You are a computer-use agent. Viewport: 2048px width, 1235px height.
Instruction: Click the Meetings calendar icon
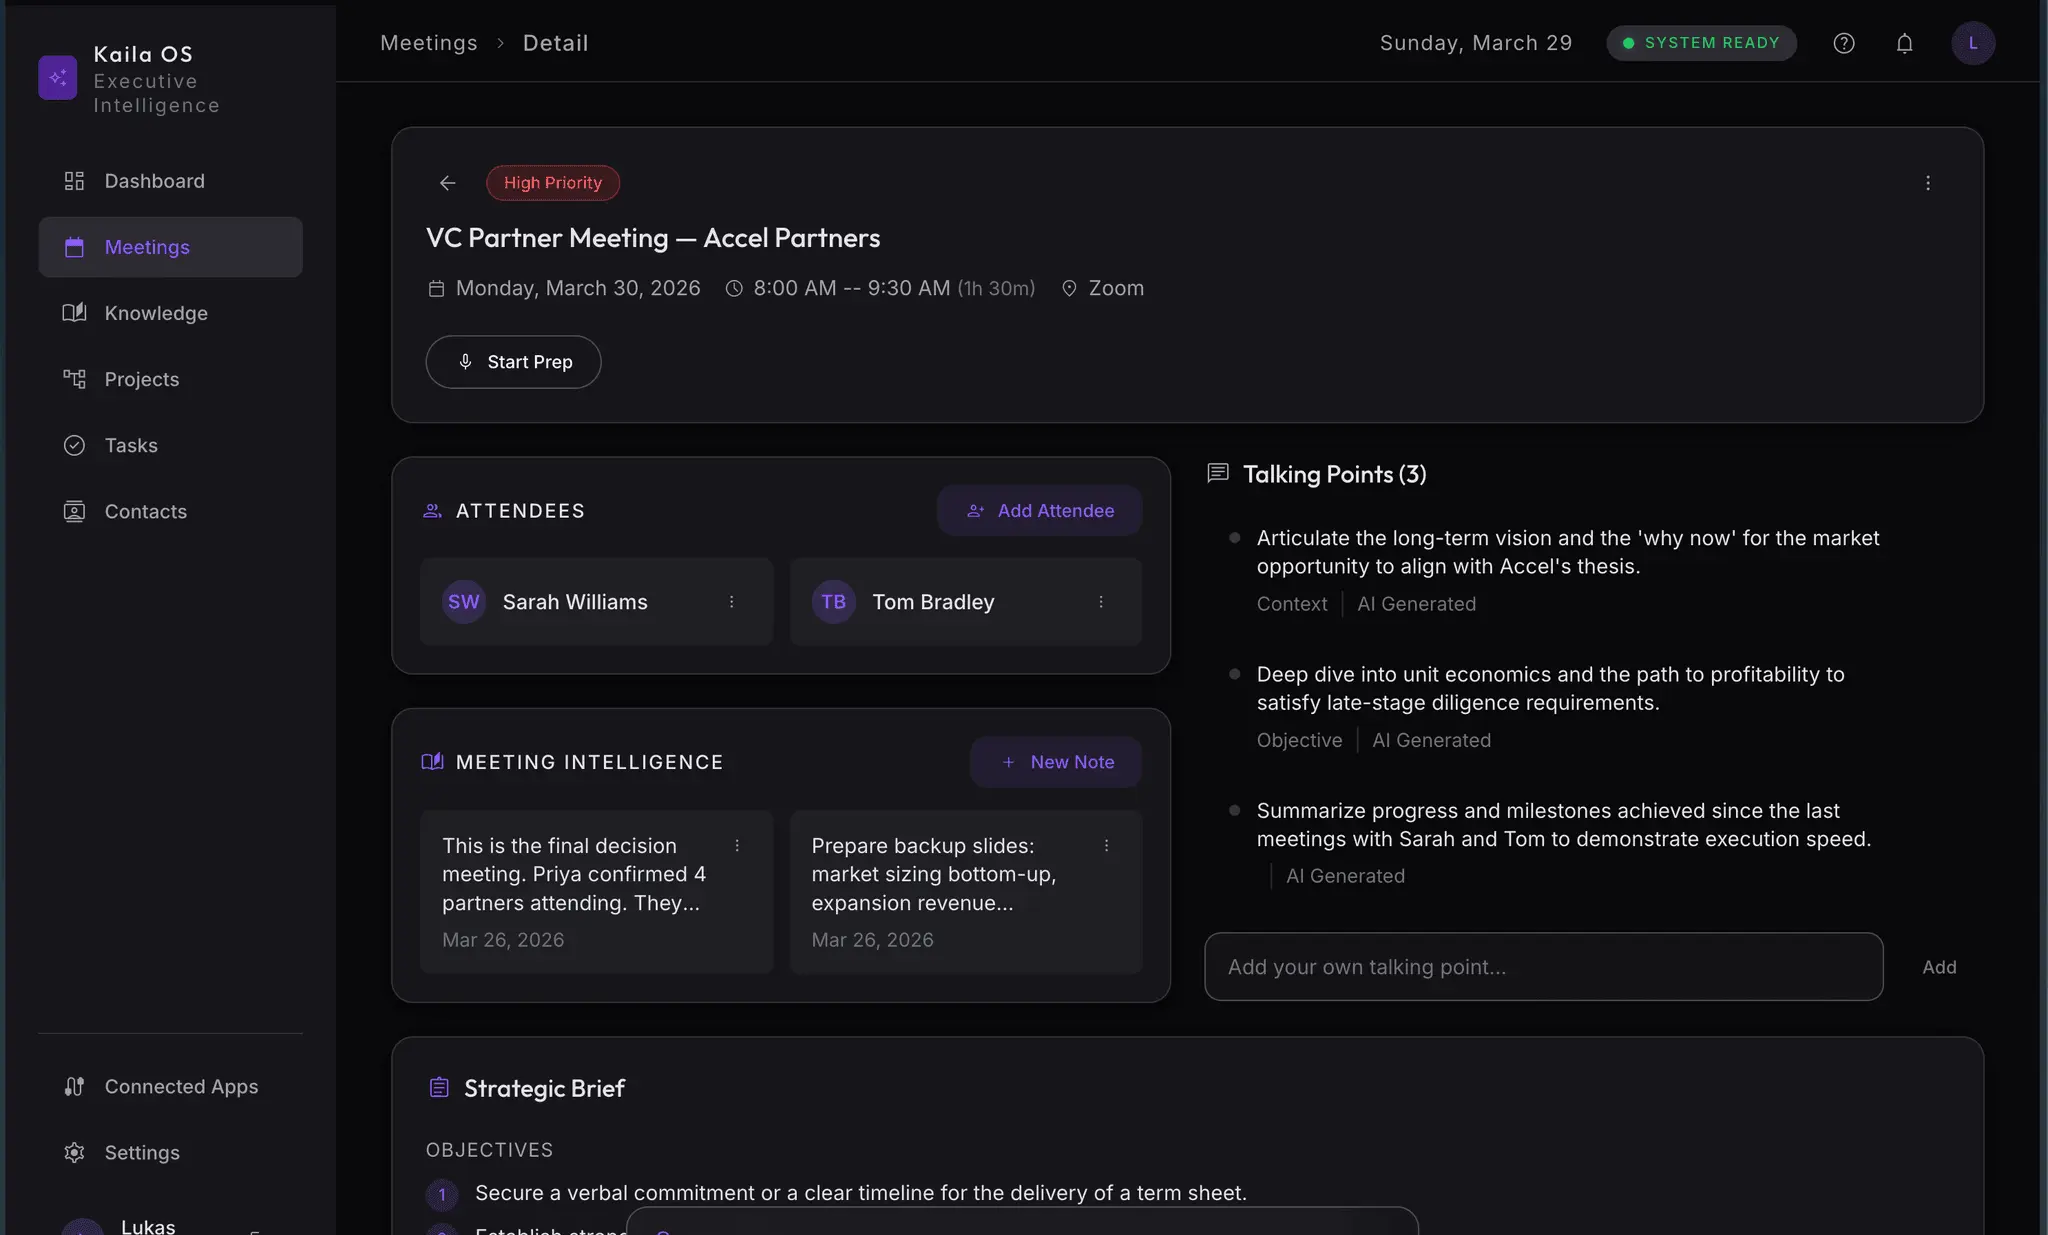click(x=74, y=247)
